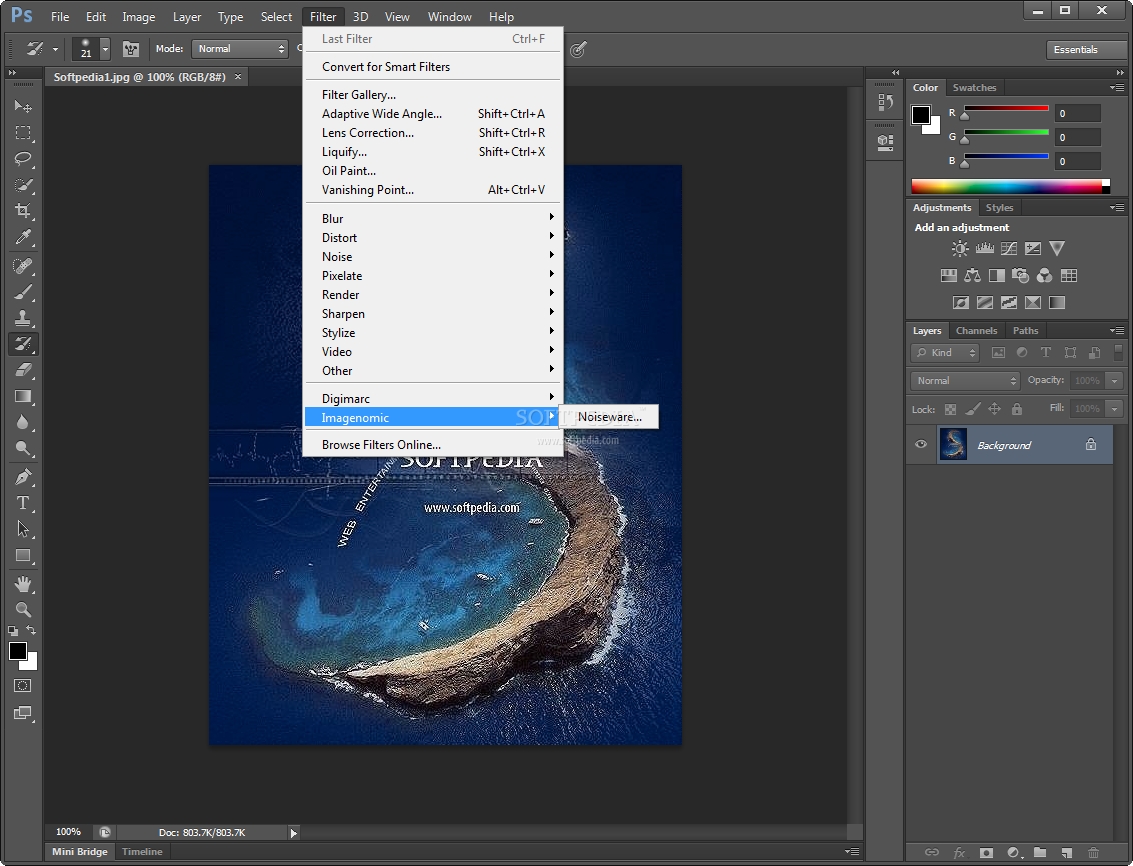
Task: Add a Vibrance adjustment
Action: (x=1056, y=249)
